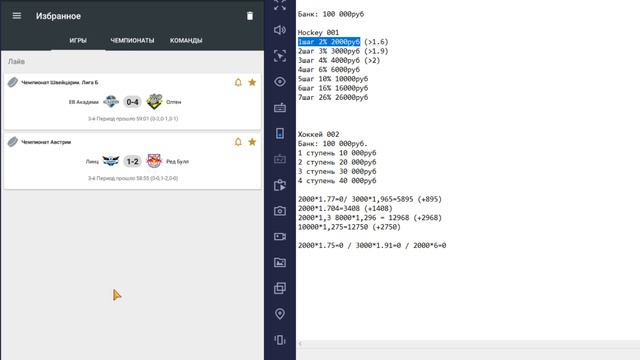Viewport: 640px width, 360px height.
Task: Click the eye icon in the emulator sidebar
Action: (280, 82)
